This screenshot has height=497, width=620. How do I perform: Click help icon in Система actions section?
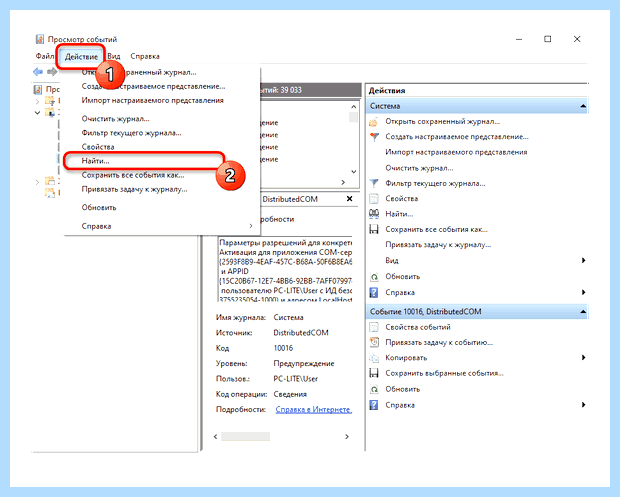(x=374, y=293)
